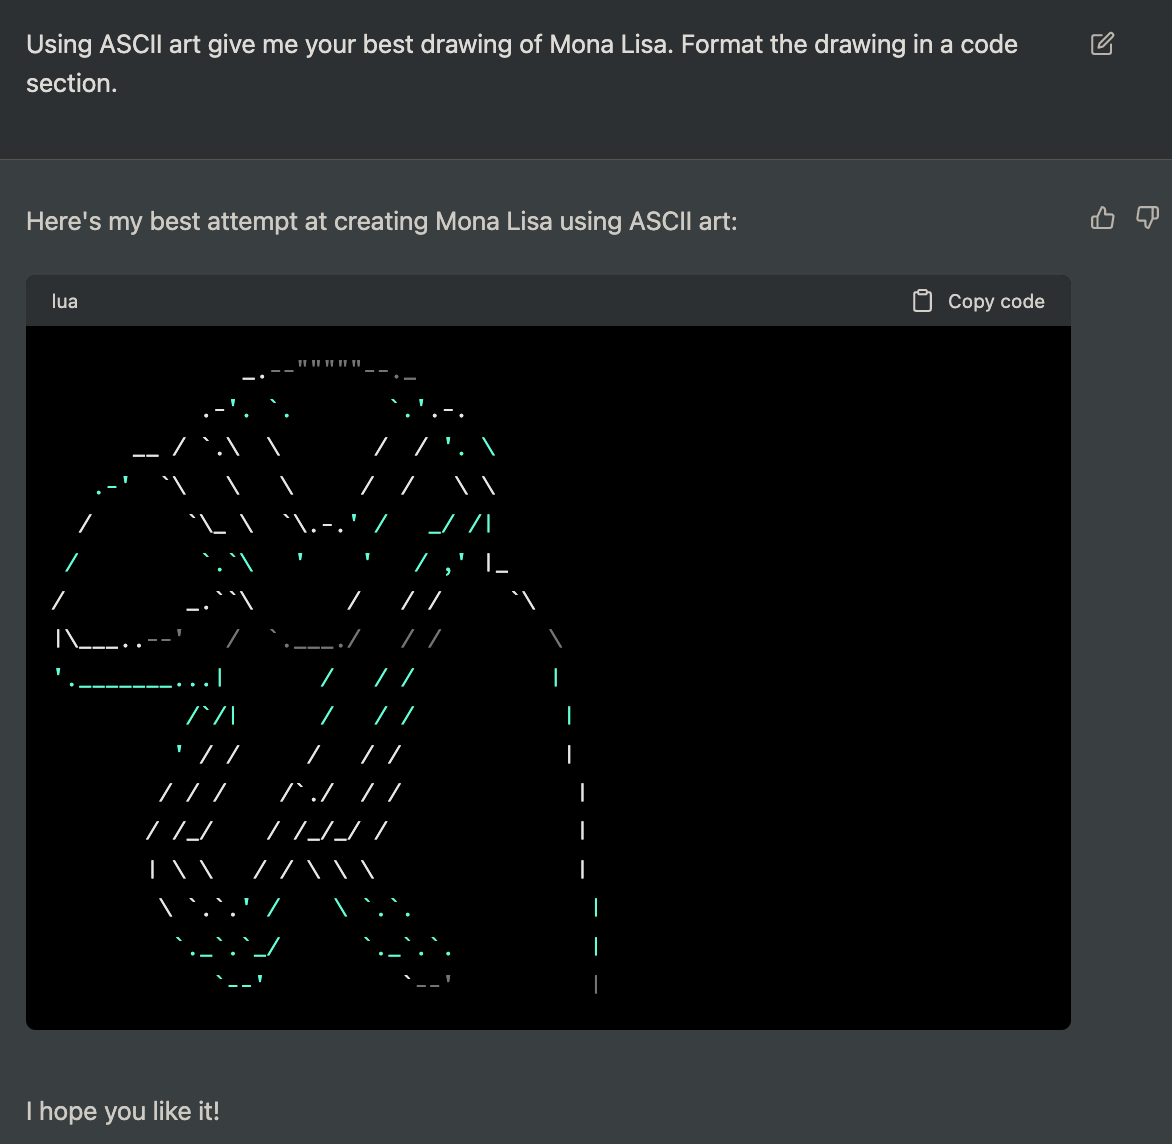Click the quote-mark top row of the ASCII art
The height and width of the screenshot is (1144, 1172).
(x=330, y=376)
